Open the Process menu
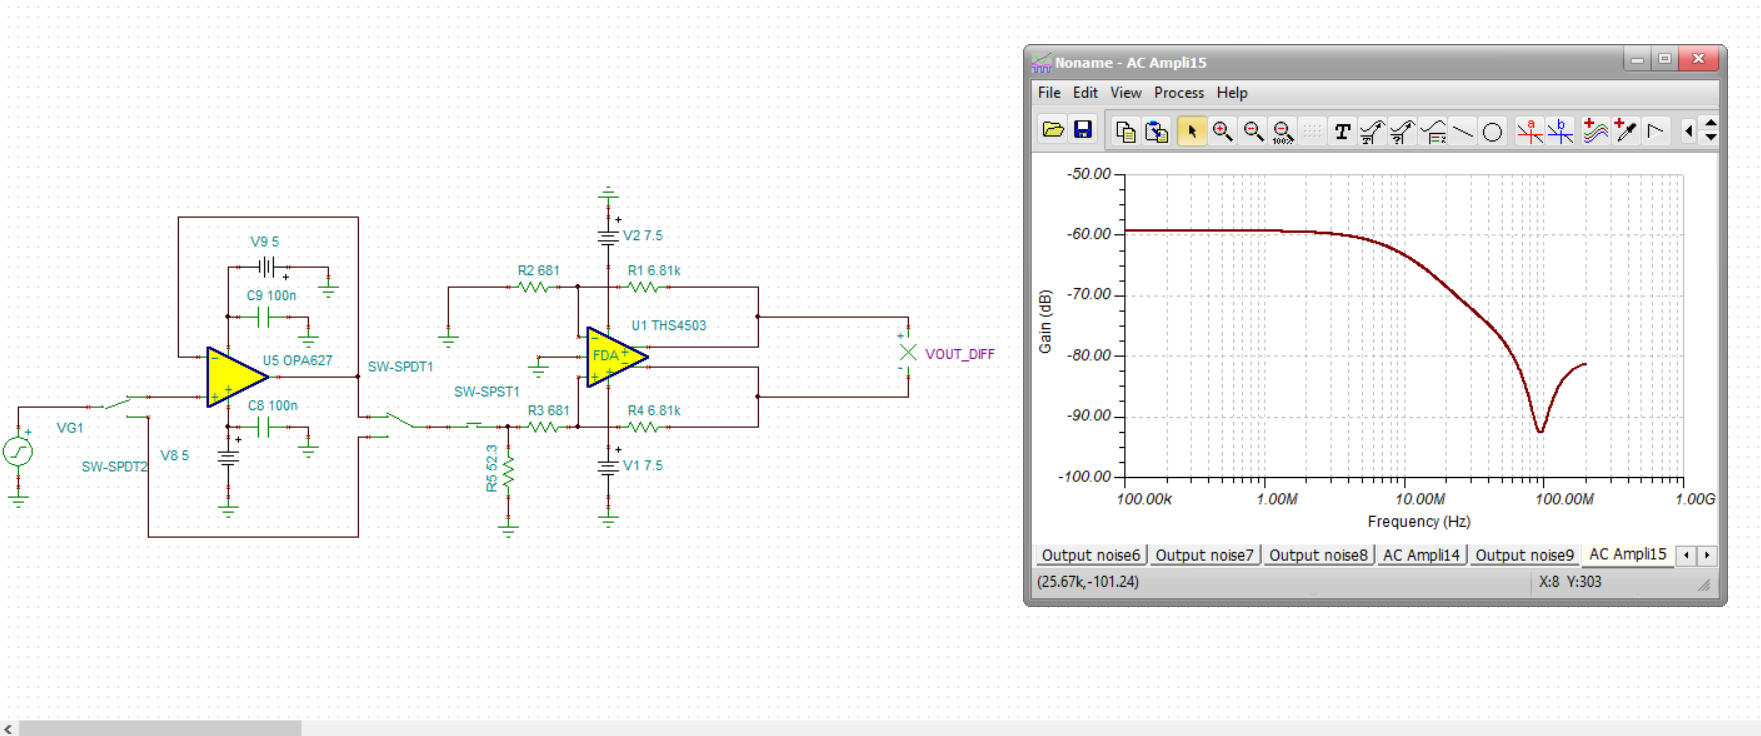 click(1179, 92)
